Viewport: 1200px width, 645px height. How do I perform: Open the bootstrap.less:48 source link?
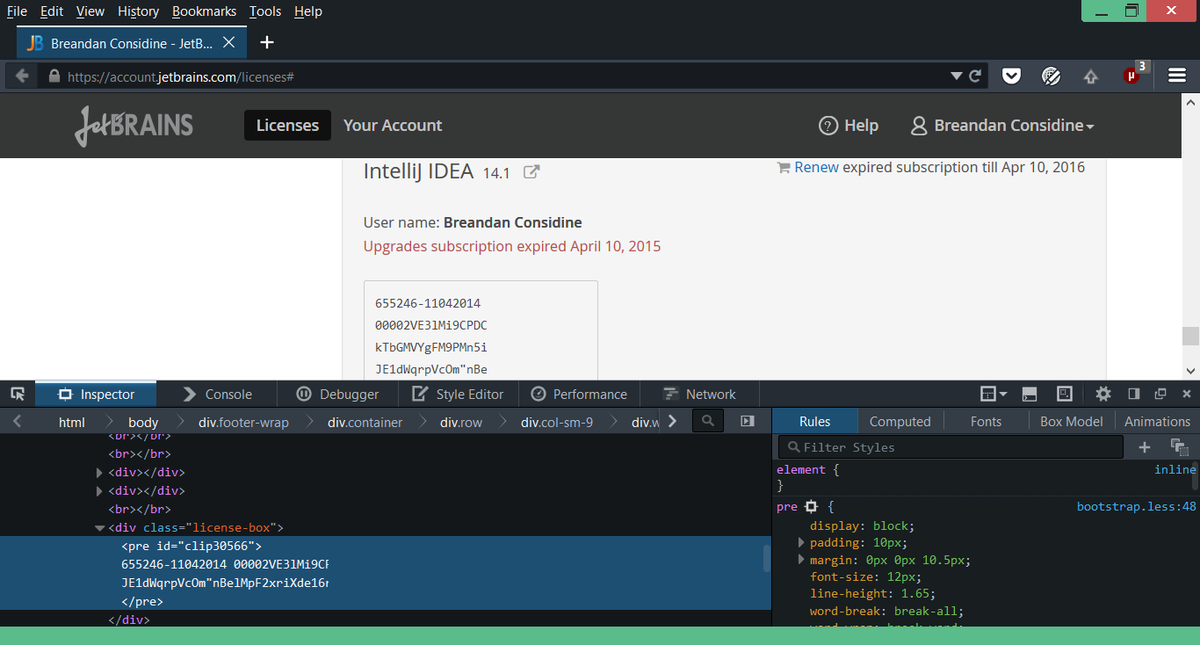click(1136, 507)
